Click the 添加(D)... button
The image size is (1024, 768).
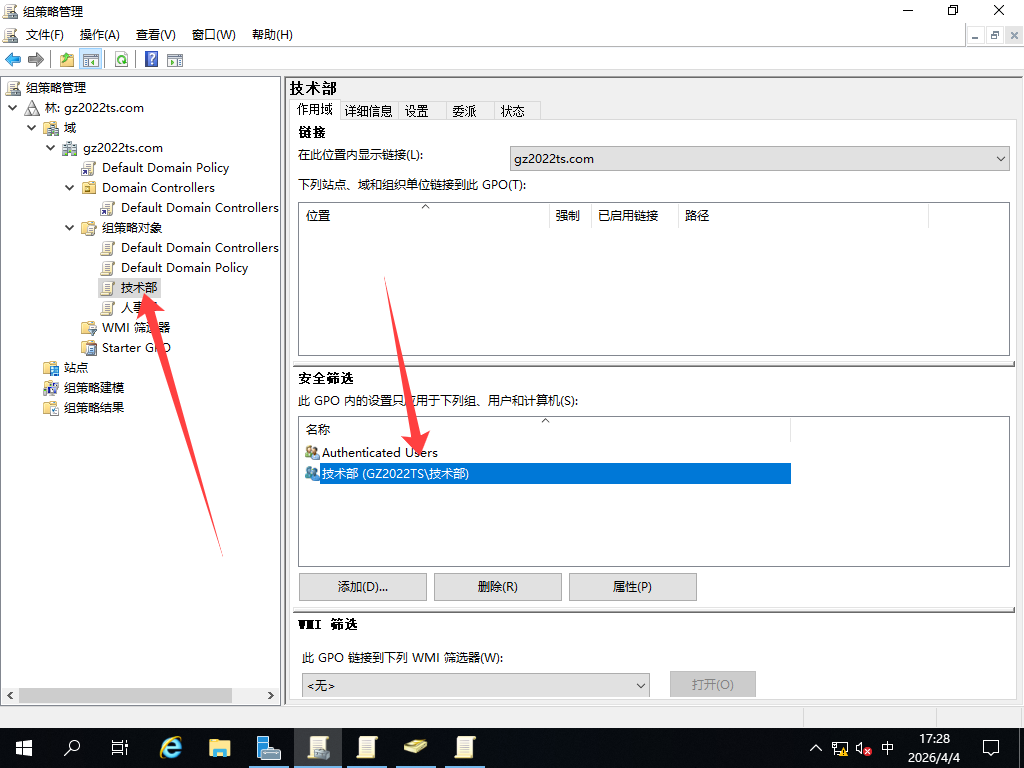tap(362, 587)
